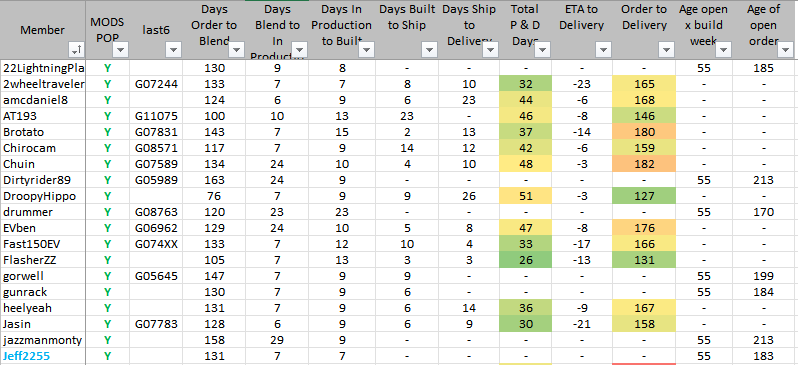Open Age open x build week filter
This screenshot has height=365, width=798.
pyautogui.click(x=723, y=50)
